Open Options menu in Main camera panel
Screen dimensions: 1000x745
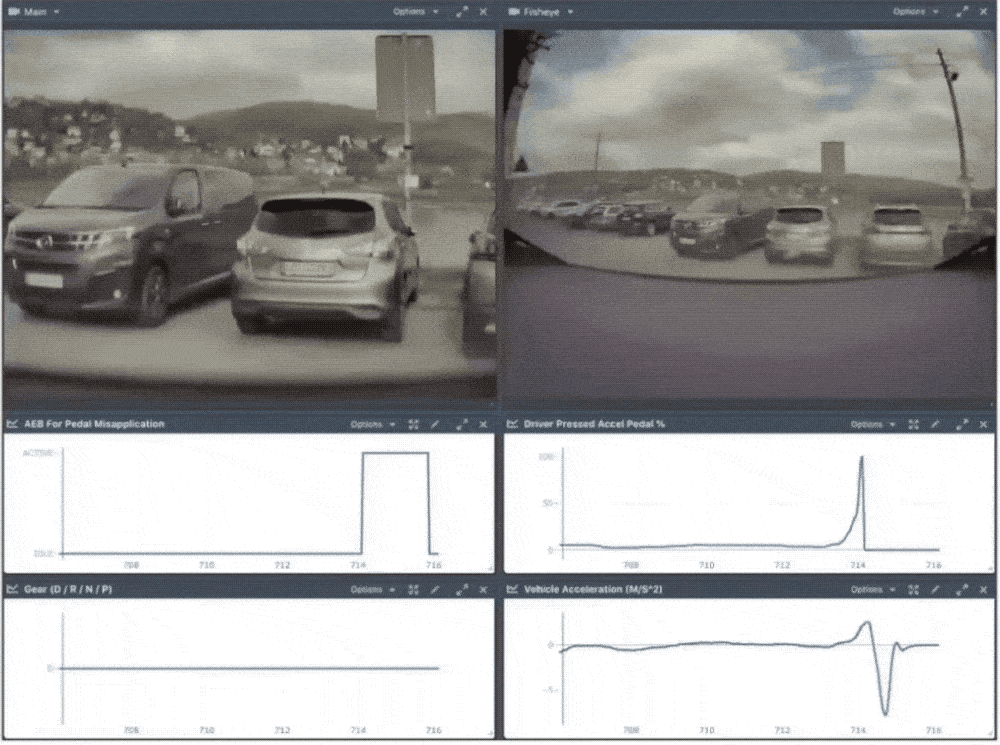(x=414, y=12)
